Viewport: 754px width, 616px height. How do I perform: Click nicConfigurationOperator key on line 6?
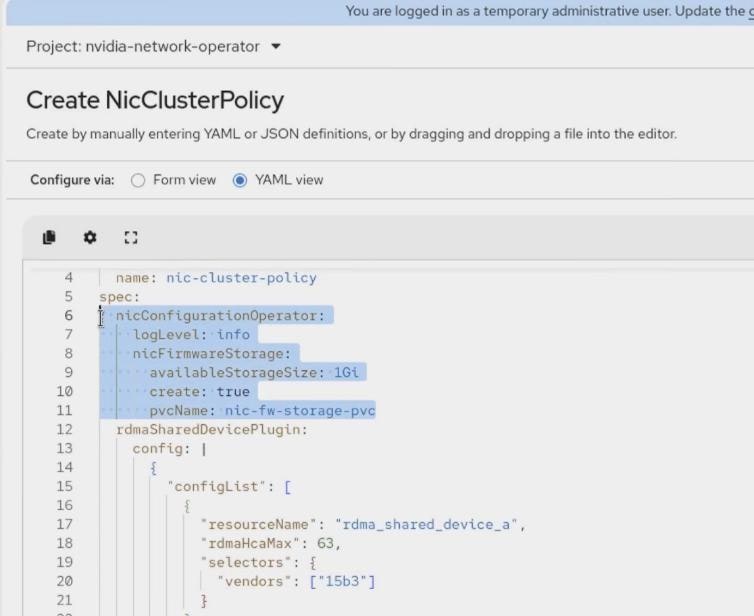tap(220, 316)
